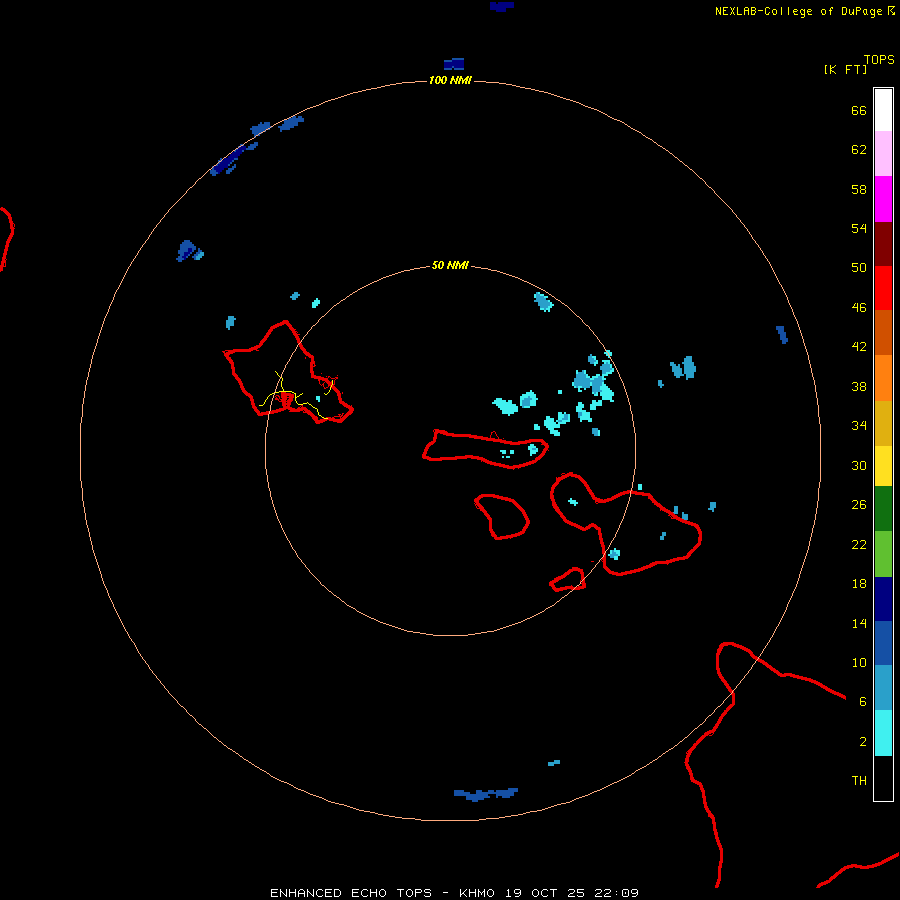Image resolution: width=900 pixels, height=900 pixels.
Task: Click the [K FT] units label
Action: [x=845, y=69]
